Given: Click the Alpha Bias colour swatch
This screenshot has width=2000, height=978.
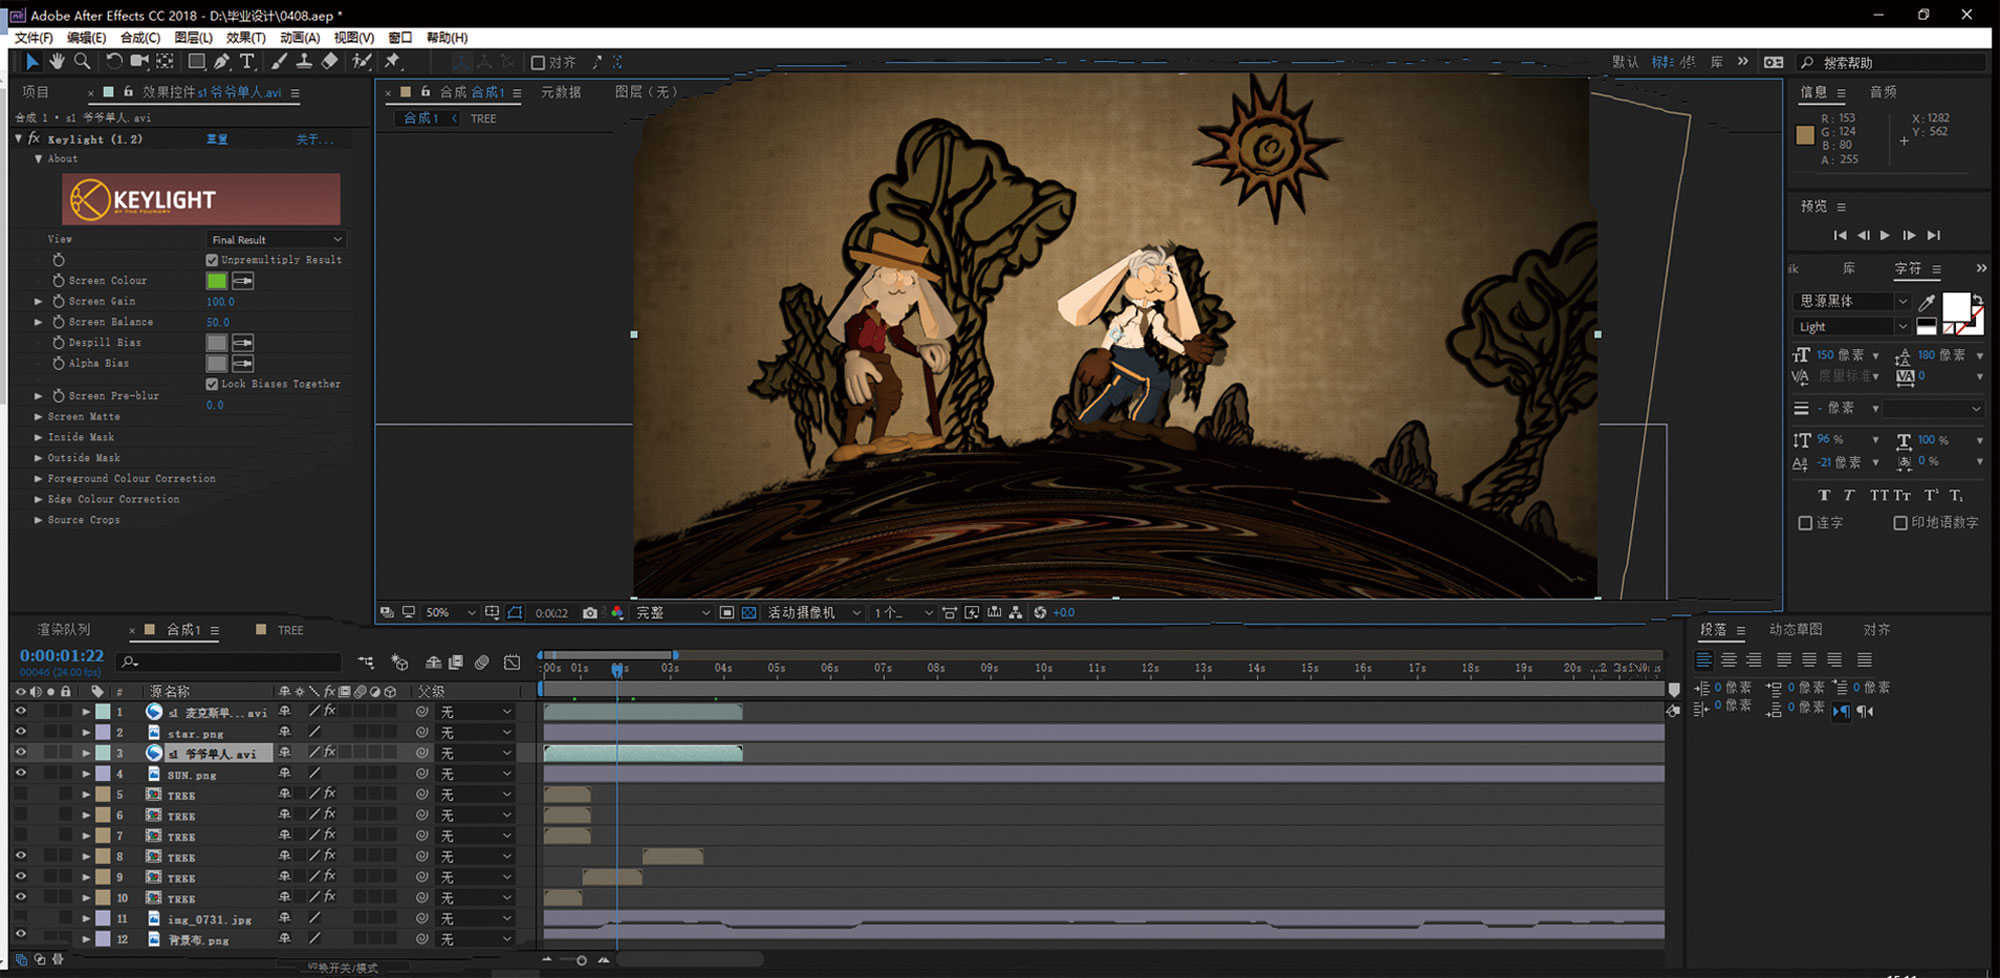Looking at the screenshot, I should click(x=216, y=363).
